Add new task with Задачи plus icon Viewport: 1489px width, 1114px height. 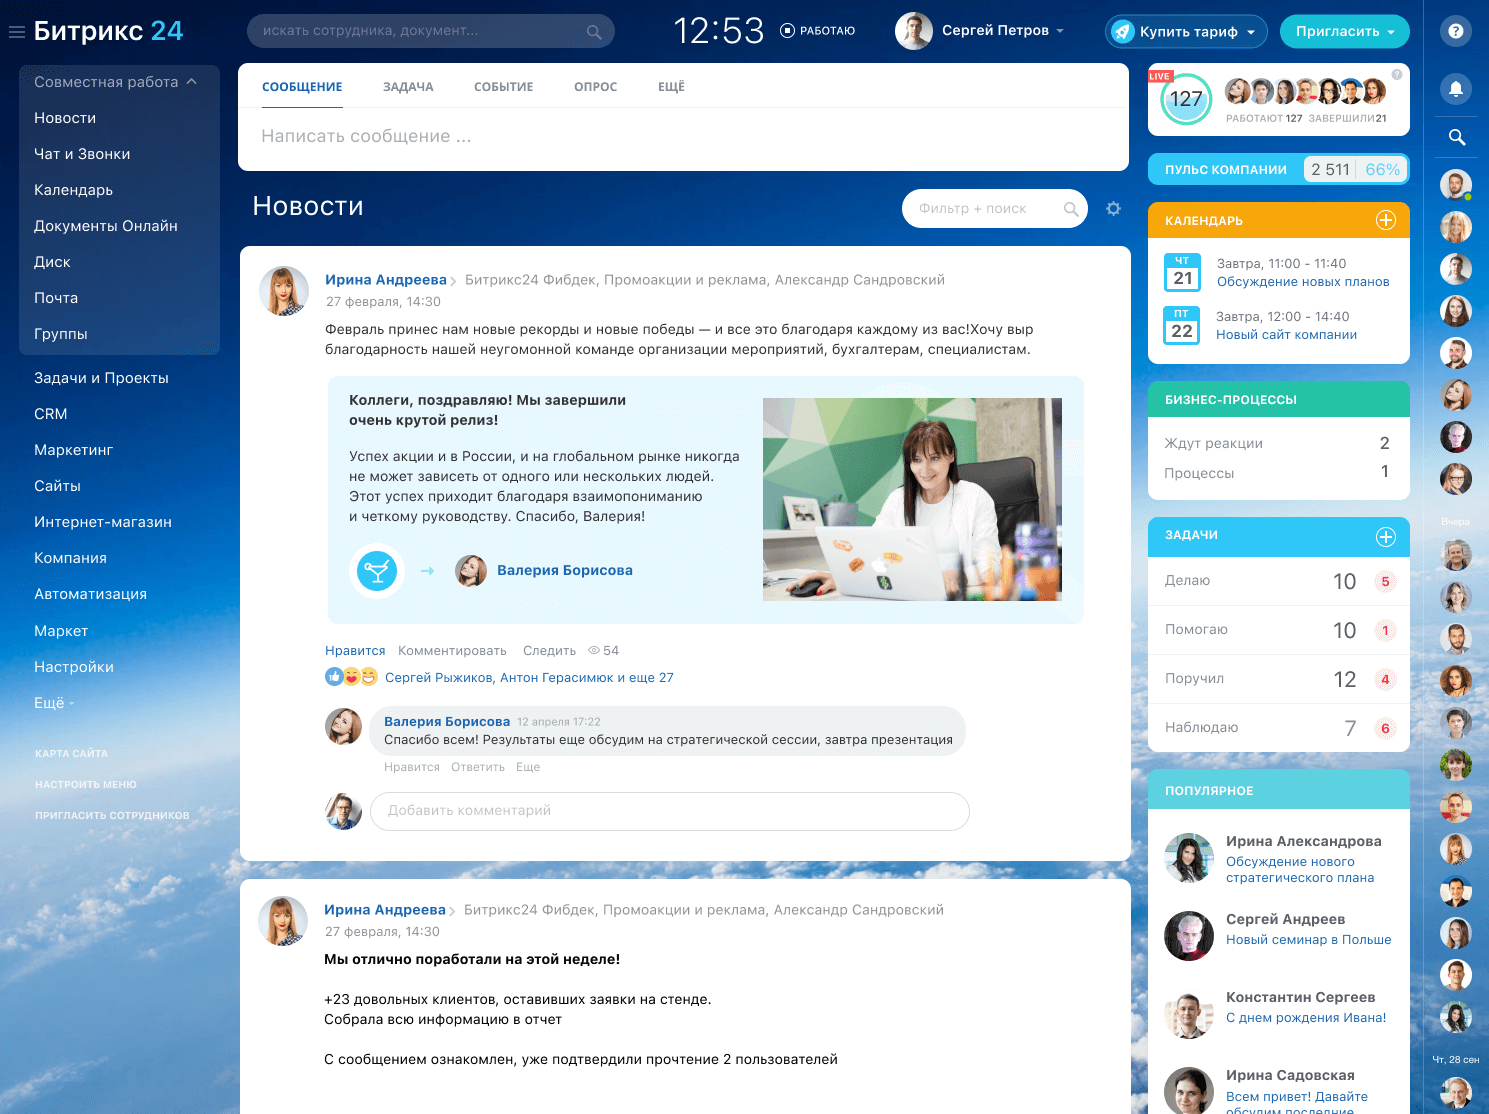pyautogui.click(x=1385, y=537)
